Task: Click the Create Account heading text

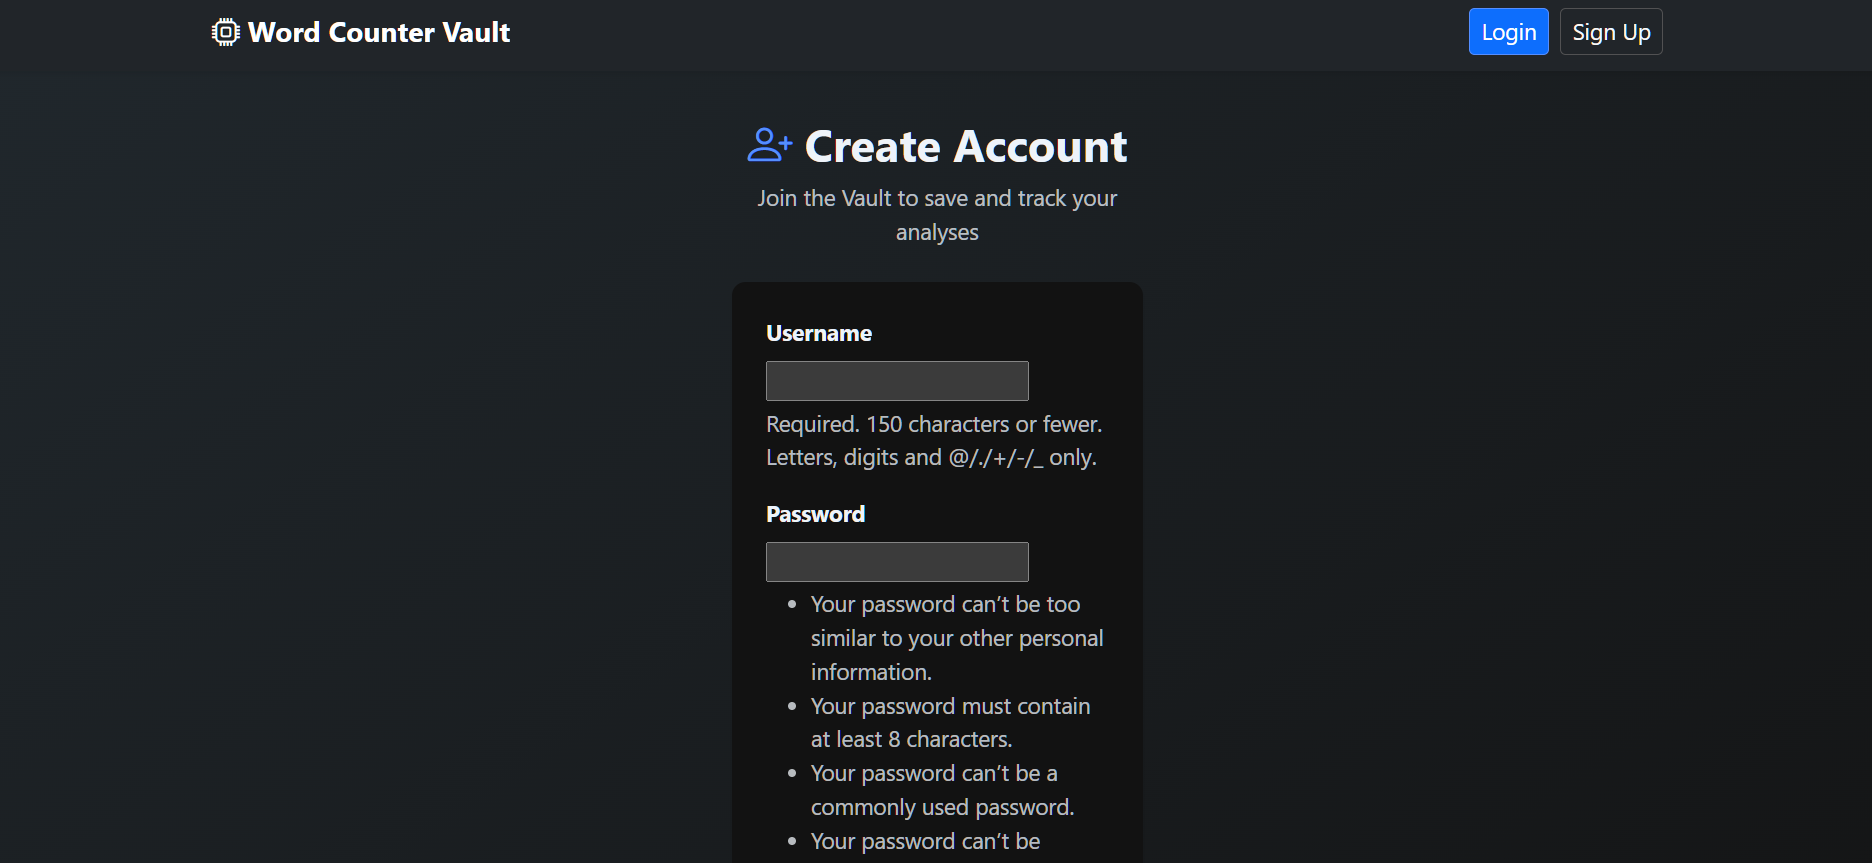Action: coord(965,147)
